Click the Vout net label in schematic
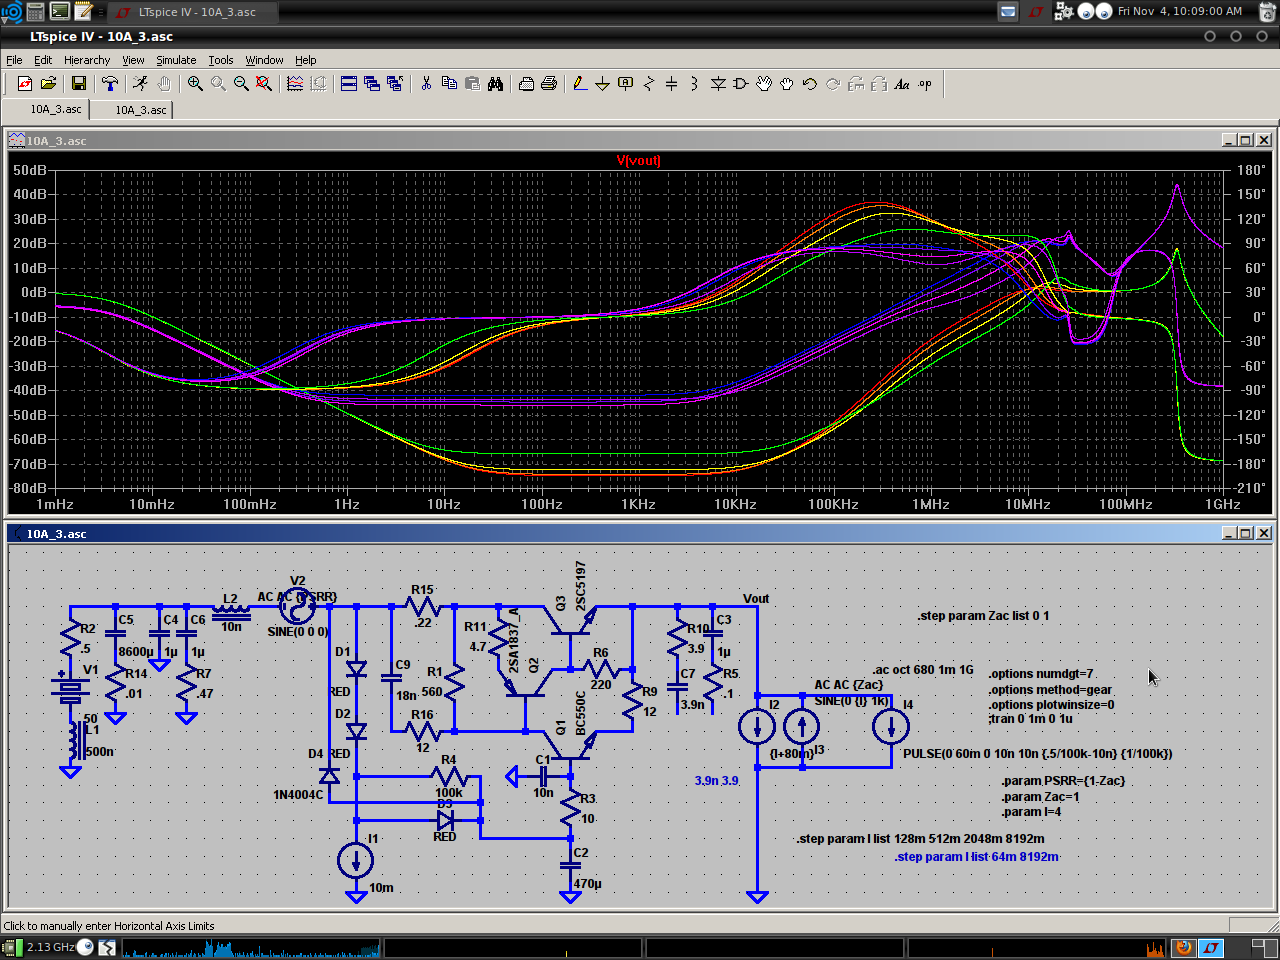The width and height of the screenshot is (1280, 960). [x=756, y=599]
